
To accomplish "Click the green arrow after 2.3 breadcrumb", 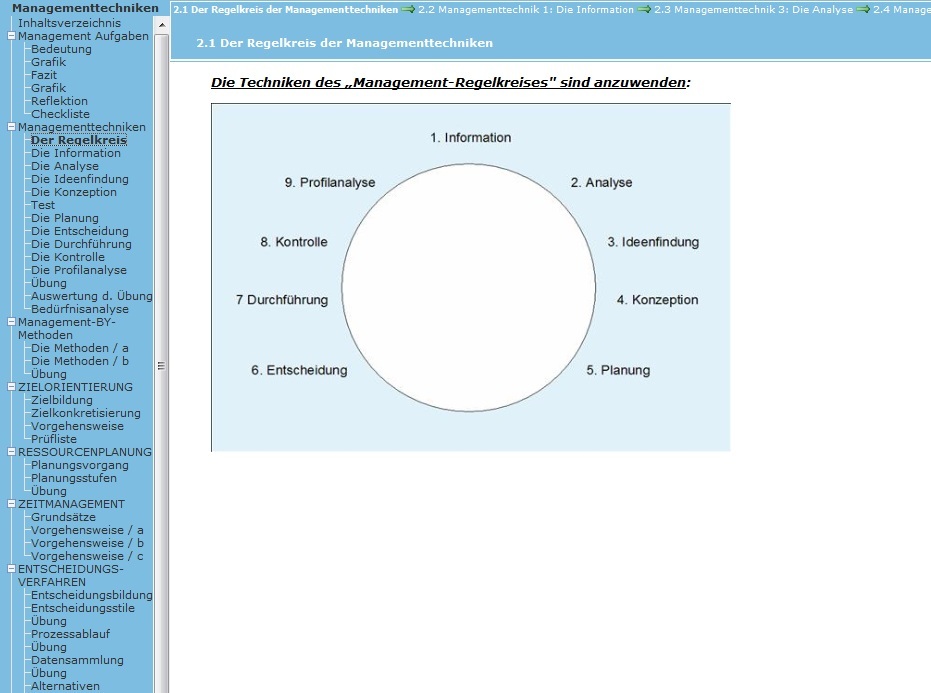I will [863, 10].
